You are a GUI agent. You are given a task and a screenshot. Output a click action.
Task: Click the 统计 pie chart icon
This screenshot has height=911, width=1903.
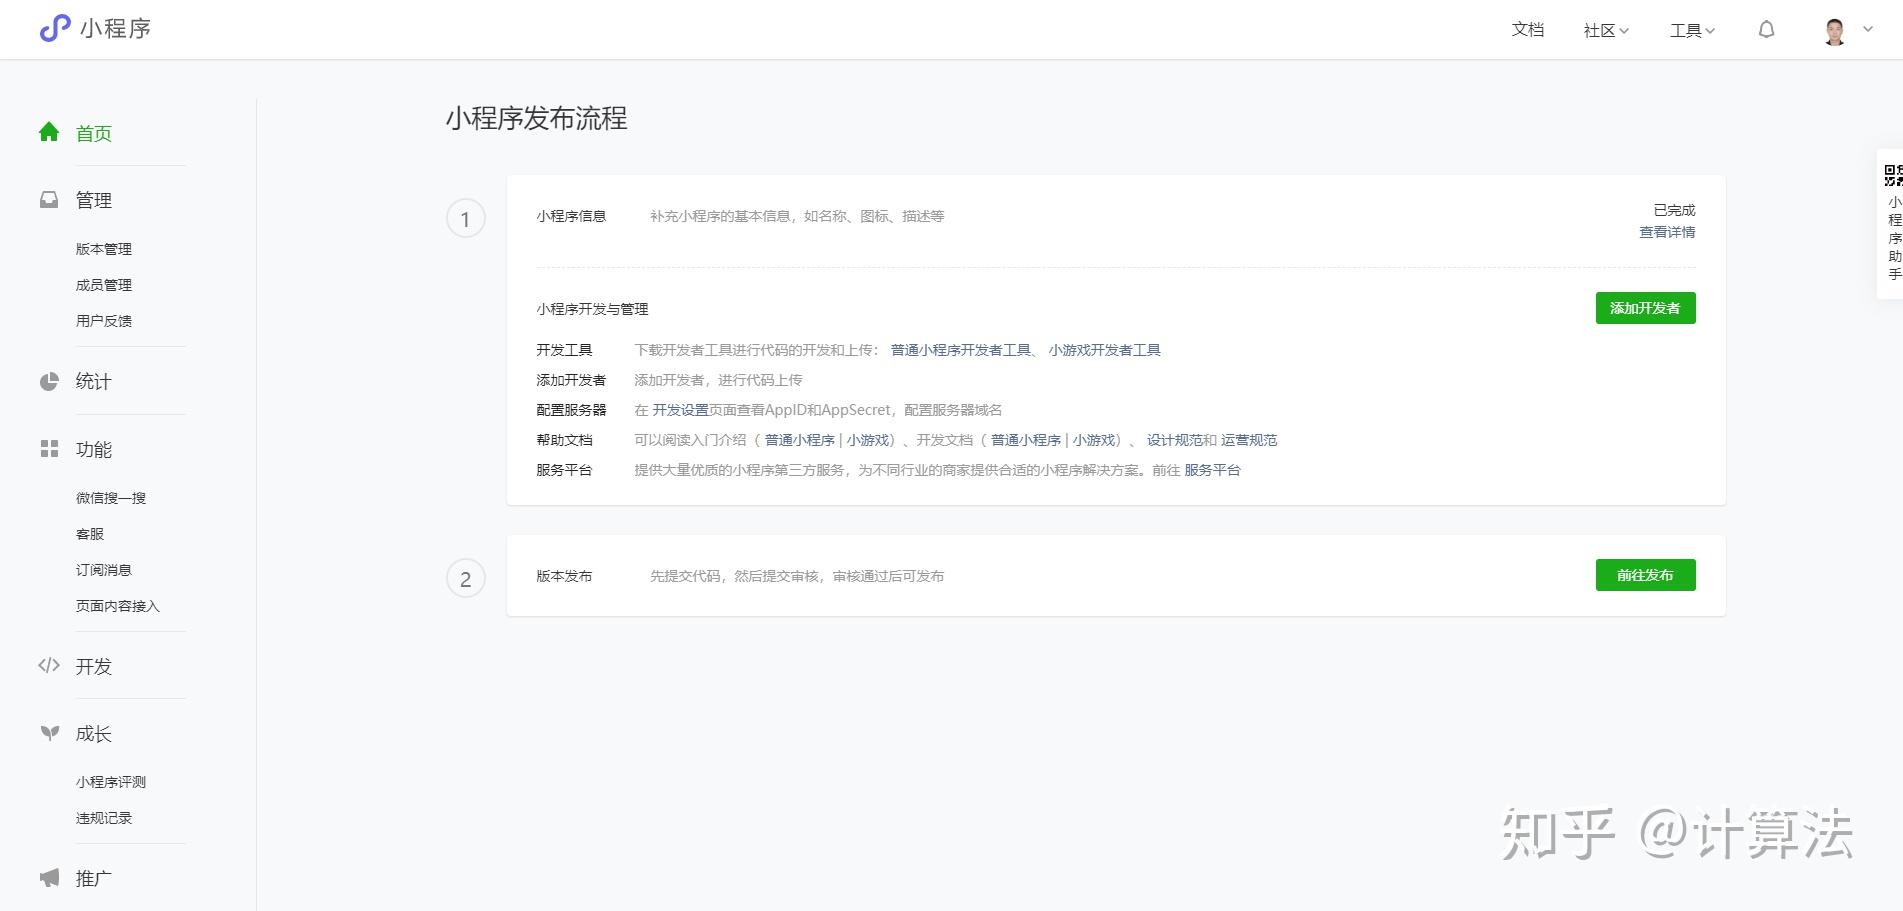click(49, 381)
